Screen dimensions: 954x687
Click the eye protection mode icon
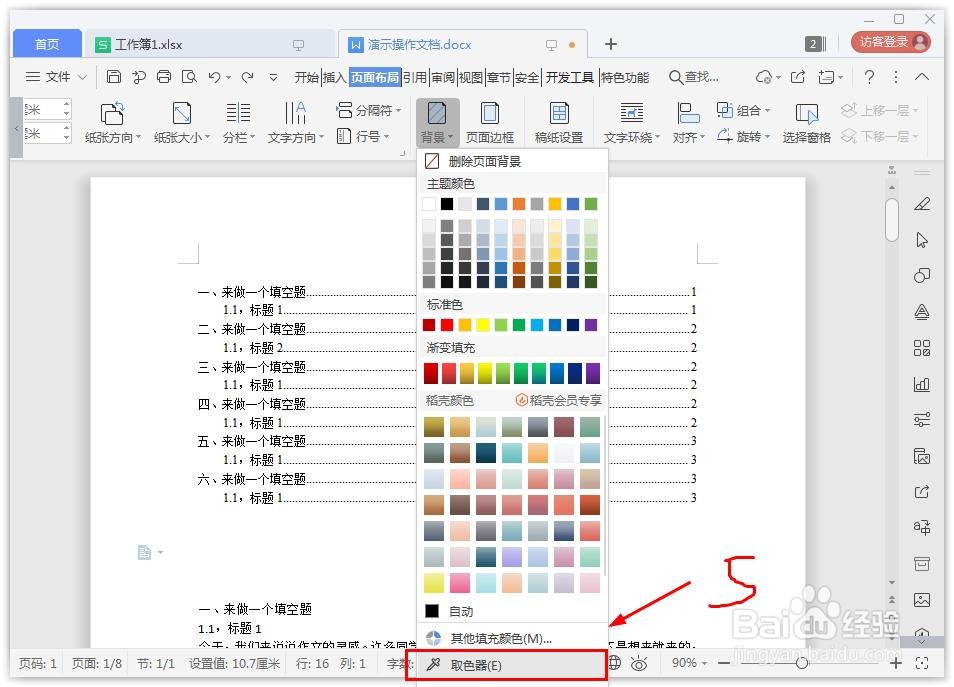640,662
